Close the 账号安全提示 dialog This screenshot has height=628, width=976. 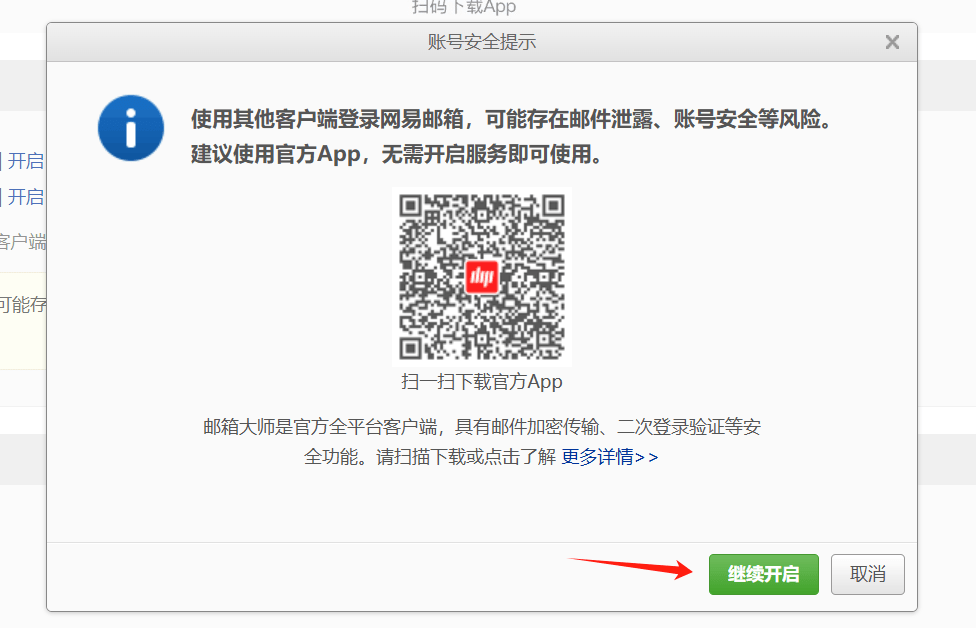click(x=892, y=42)
